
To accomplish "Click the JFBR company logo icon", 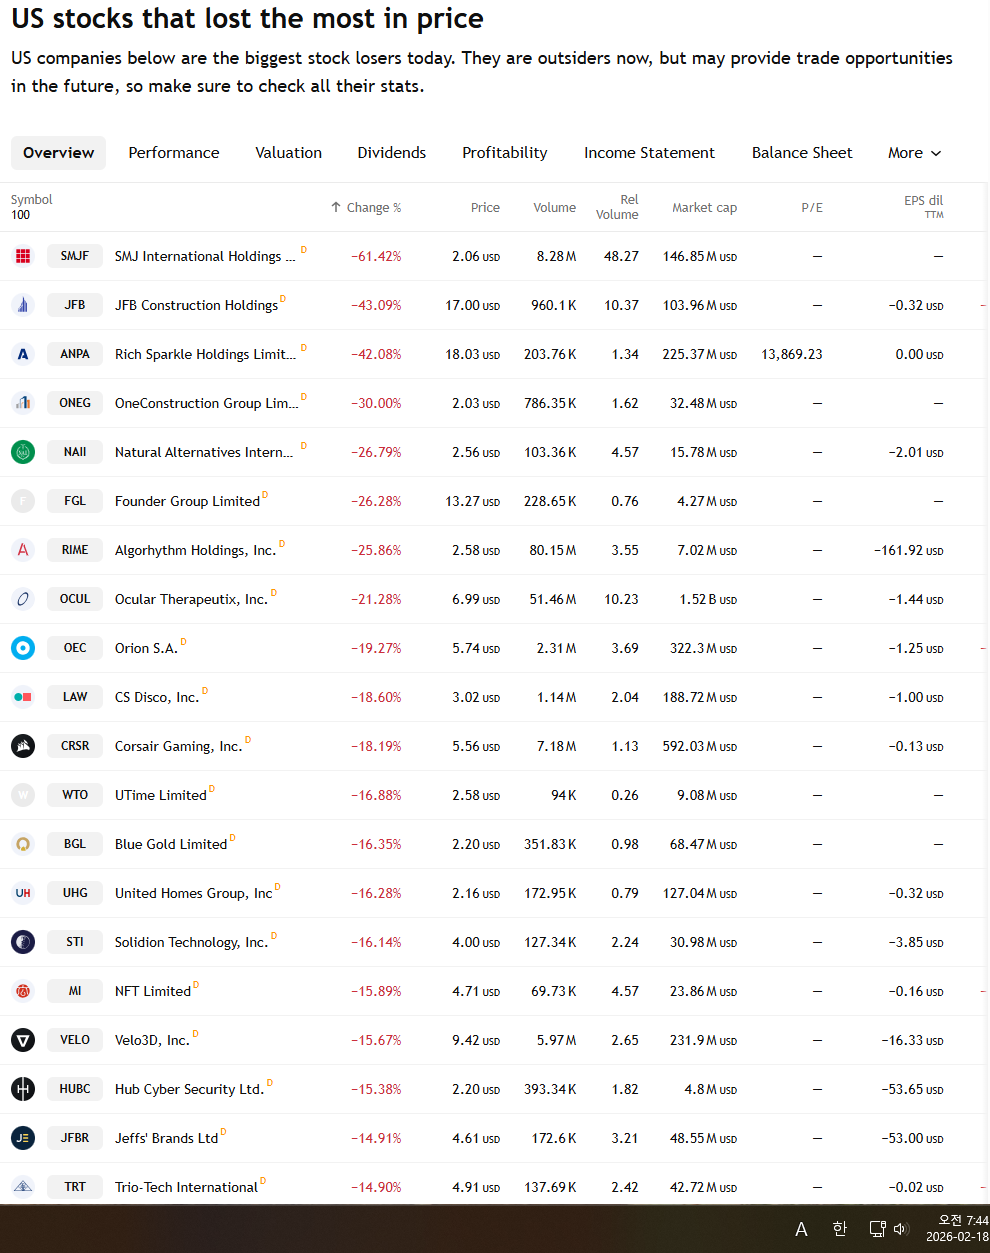I will (x=23, y=1138).
